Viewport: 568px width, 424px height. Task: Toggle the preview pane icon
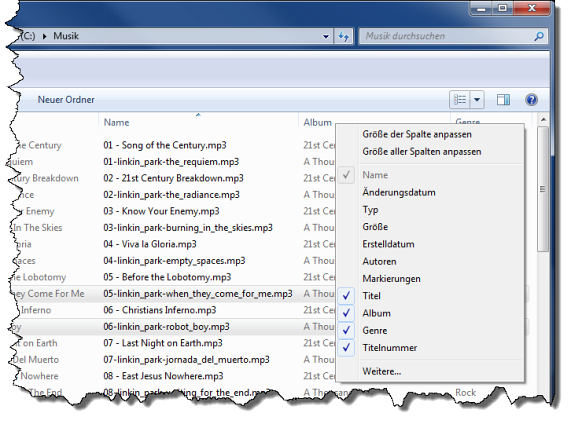click(x=503, y=100)
